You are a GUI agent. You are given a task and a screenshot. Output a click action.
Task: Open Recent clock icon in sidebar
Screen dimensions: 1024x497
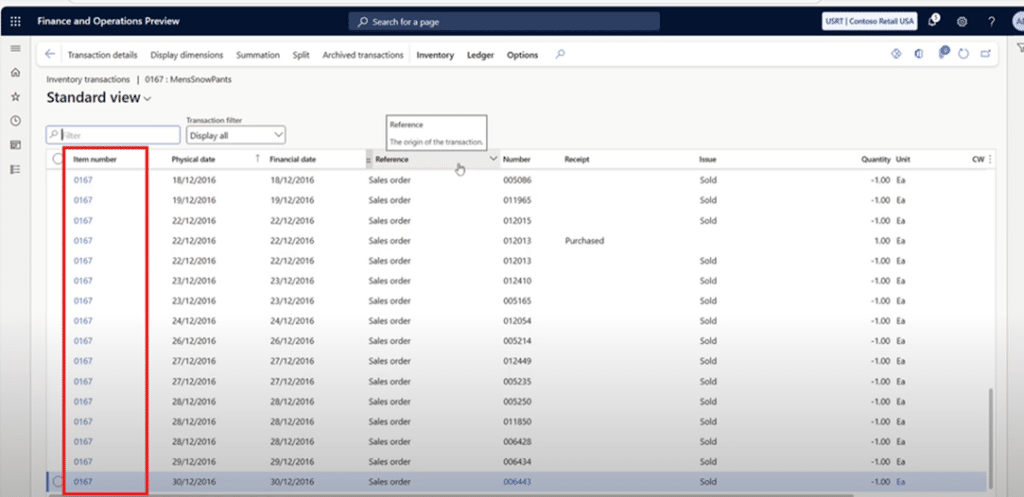[16, 121]
